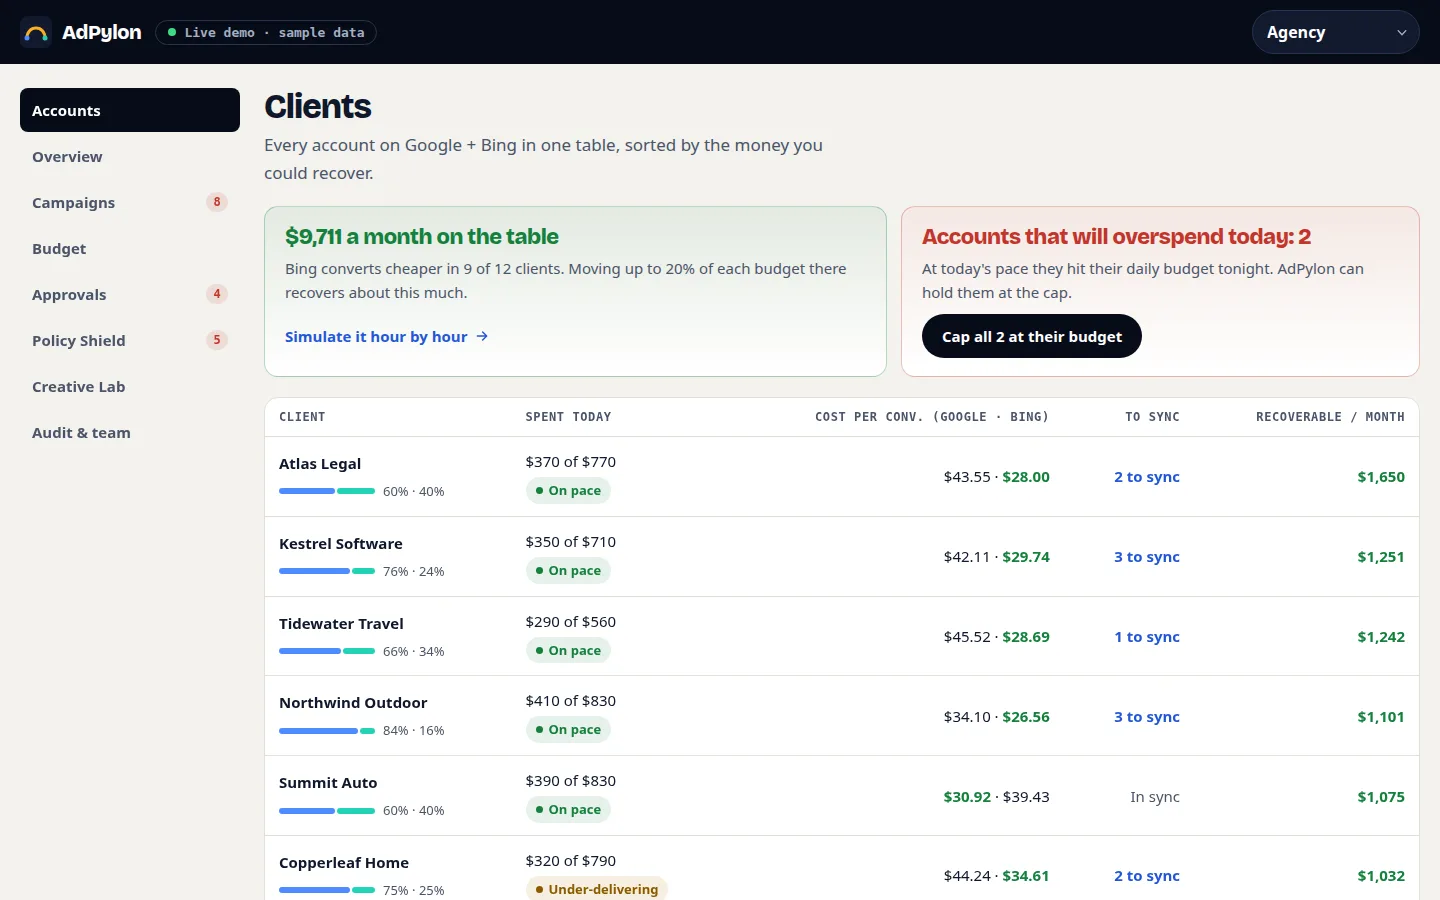
Task: Click Atlas Legal $43.55 · $28.00 cost
Action: tap(997, 477)
